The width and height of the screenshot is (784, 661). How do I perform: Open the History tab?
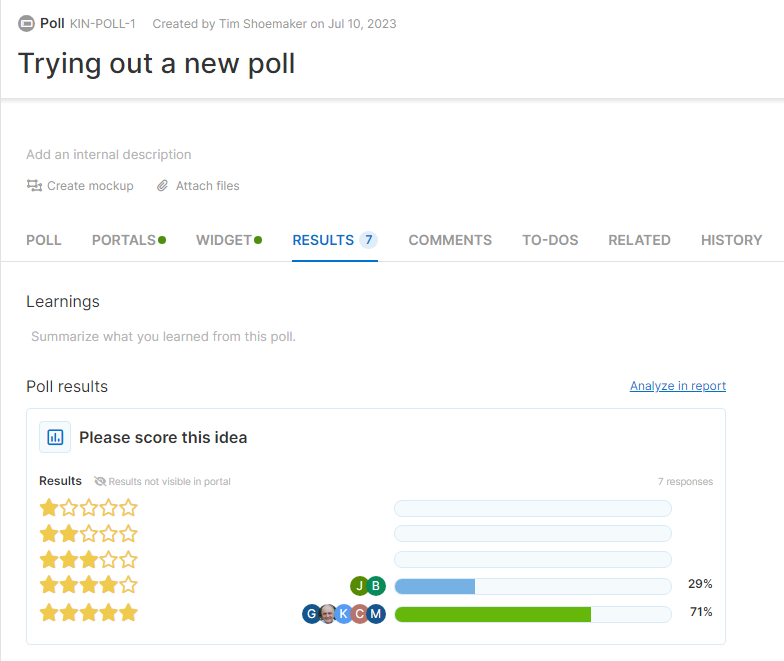tap(731, 240)
